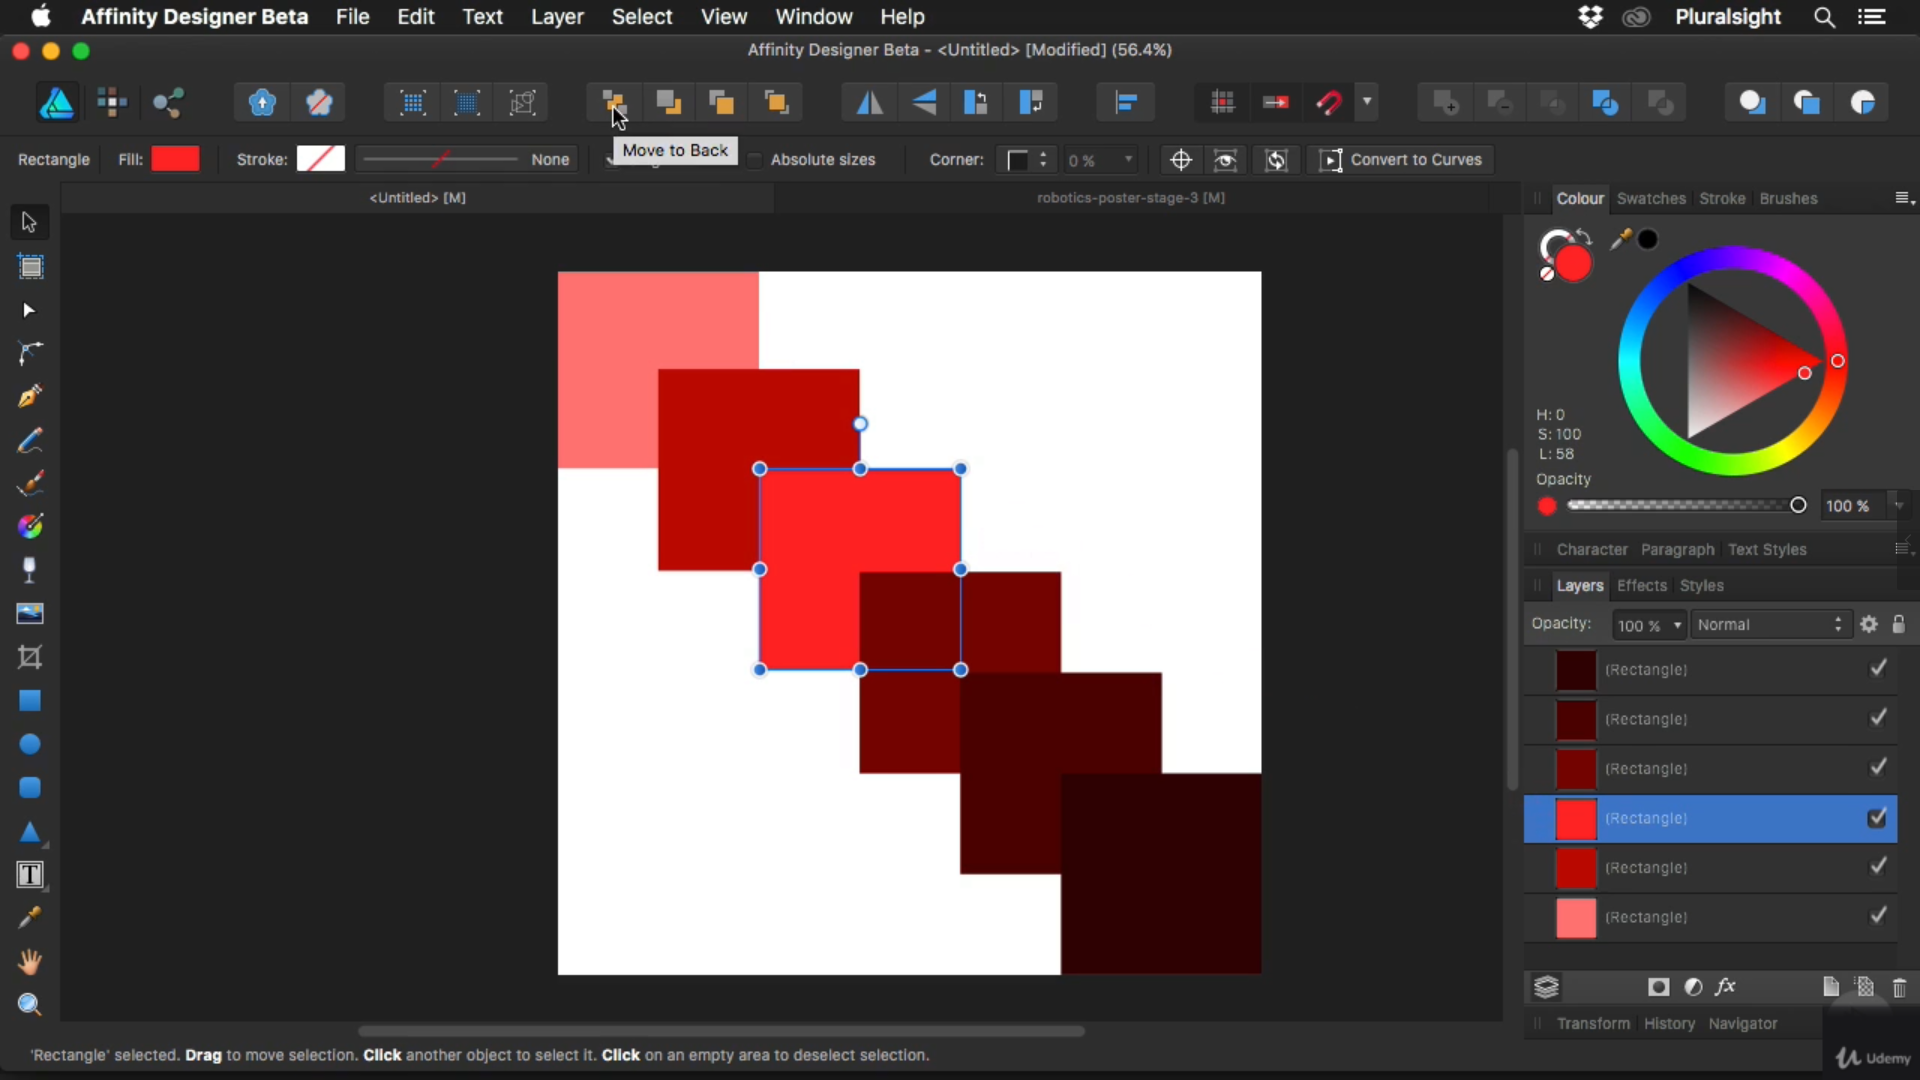
Task: Open the layer Opacity 100 % dropdown
Action: 1650,625
